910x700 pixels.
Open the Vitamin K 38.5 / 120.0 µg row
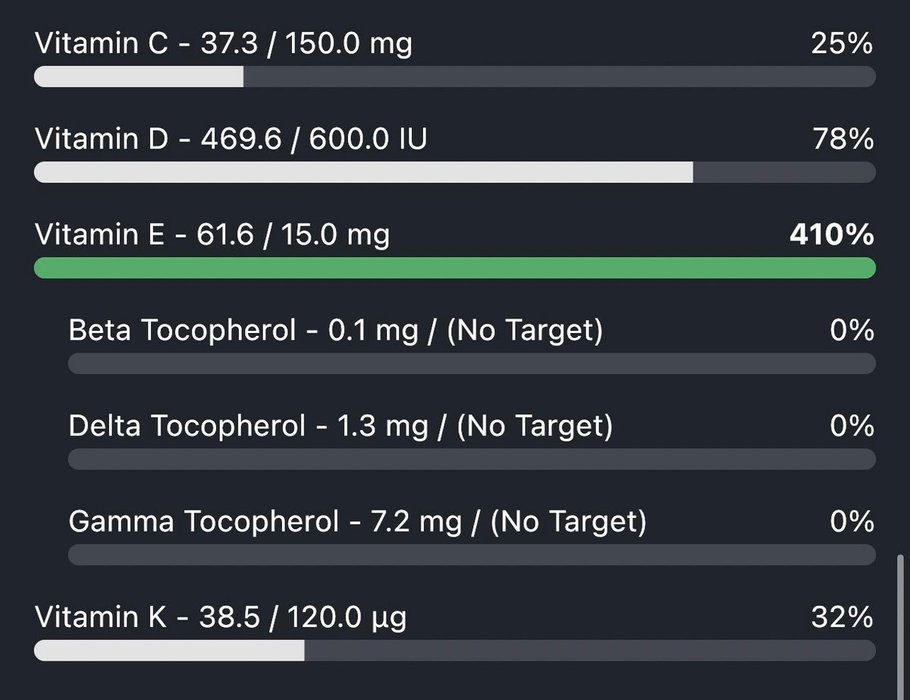220,617
